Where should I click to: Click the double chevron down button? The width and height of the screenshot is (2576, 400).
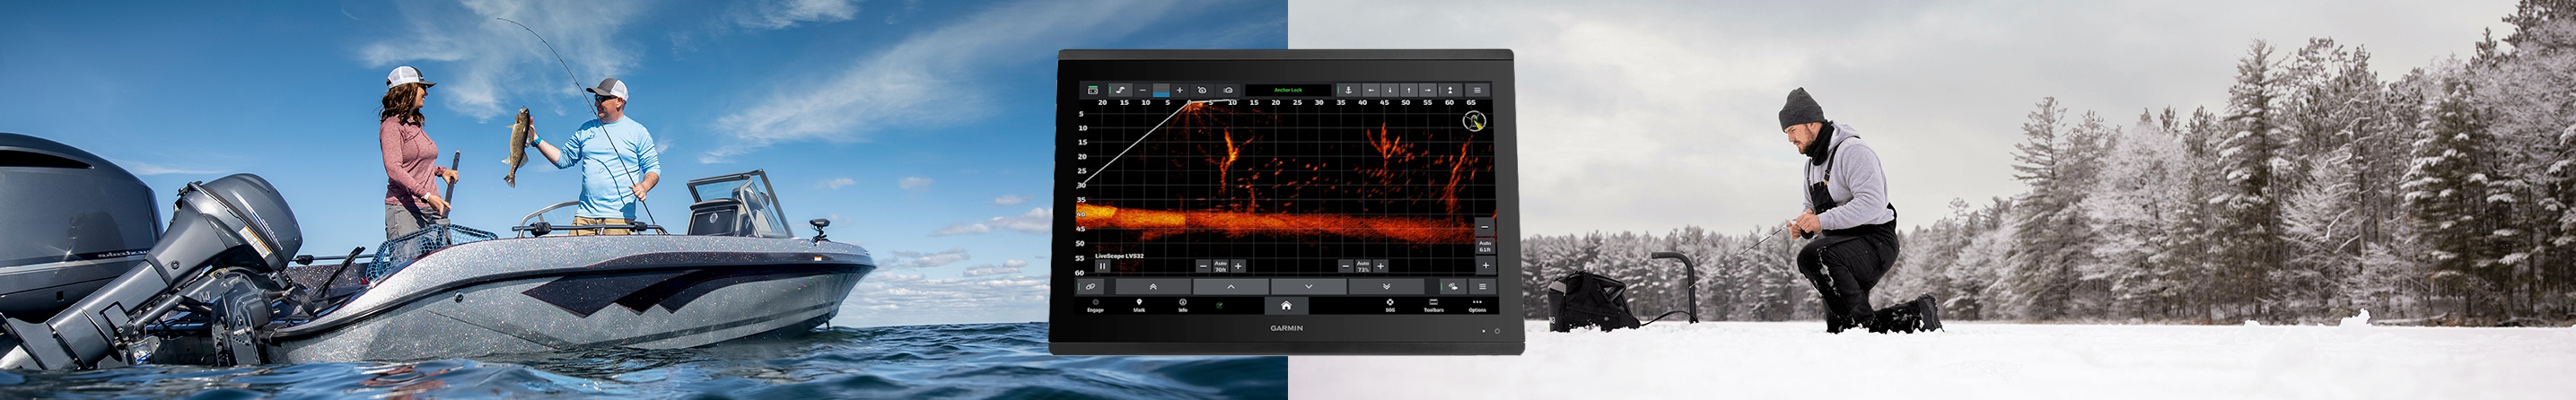point(1386,286)
